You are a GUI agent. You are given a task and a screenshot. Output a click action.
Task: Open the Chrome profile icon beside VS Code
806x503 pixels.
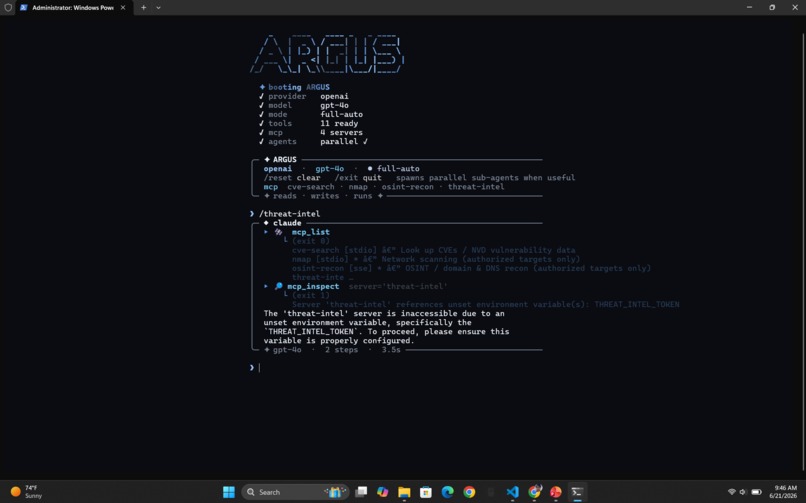tap(535, 492)
